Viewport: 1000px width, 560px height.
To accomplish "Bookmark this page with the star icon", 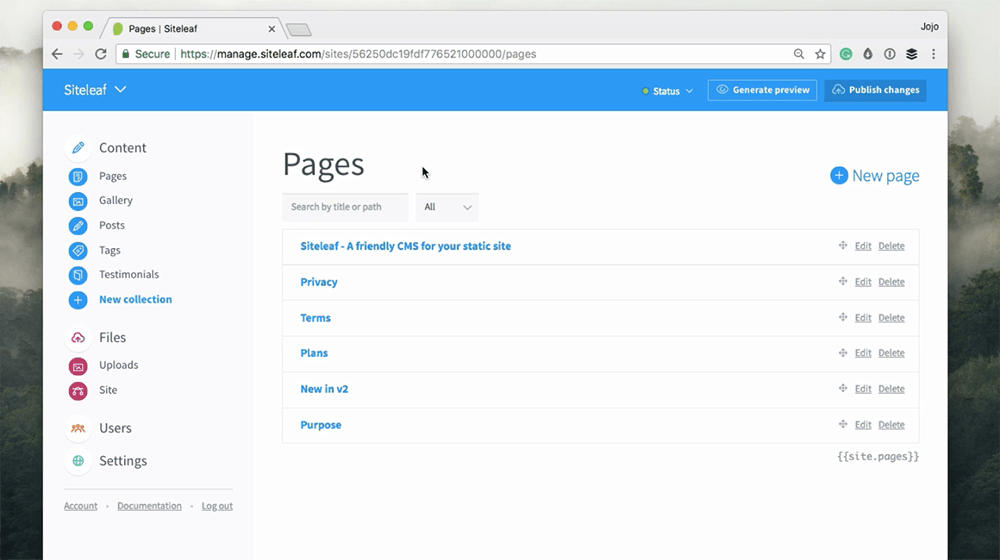I will [x=820, y=54].
